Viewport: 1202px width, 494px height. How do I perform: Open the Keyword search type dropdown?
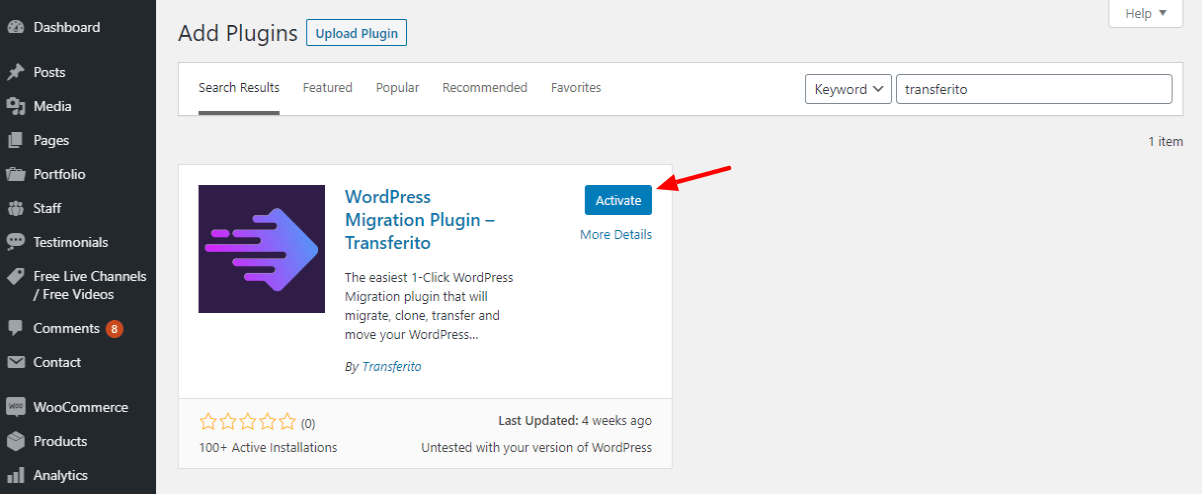(848, 89)
